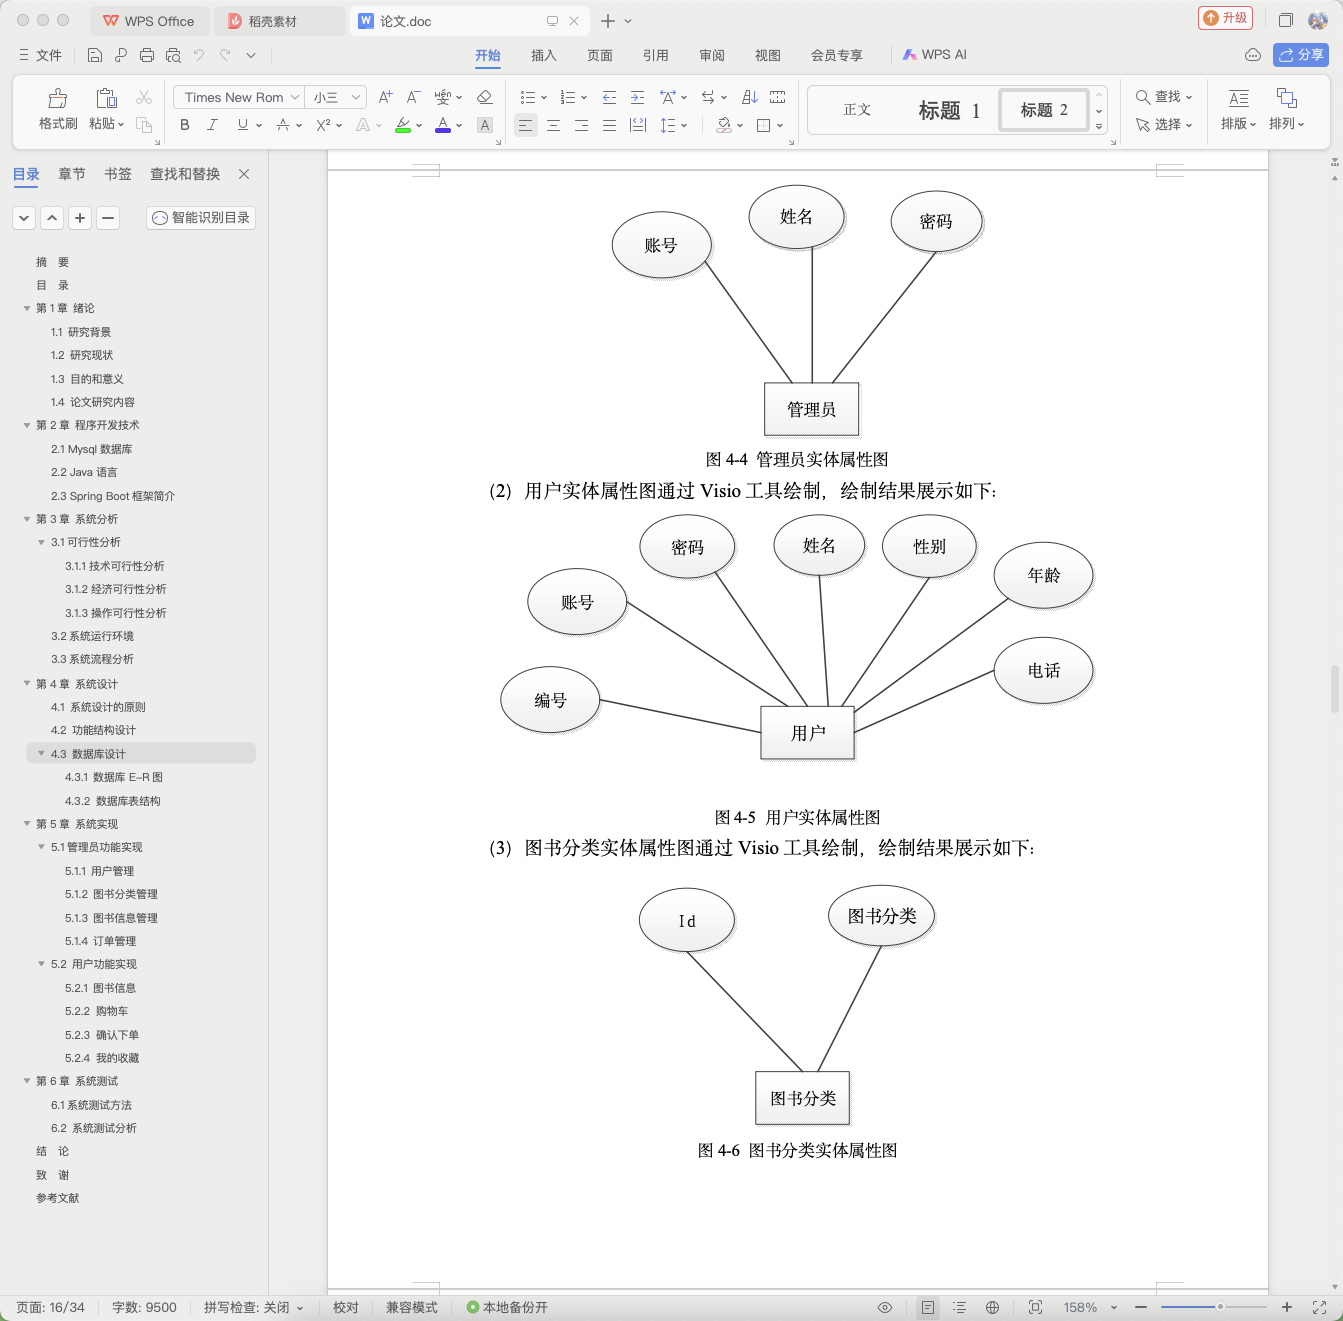The height and width of the screenshot is (1321, 1343).
Task: Collapse the 第4章 系统设计 tree node
Action: tap(27, 684)
